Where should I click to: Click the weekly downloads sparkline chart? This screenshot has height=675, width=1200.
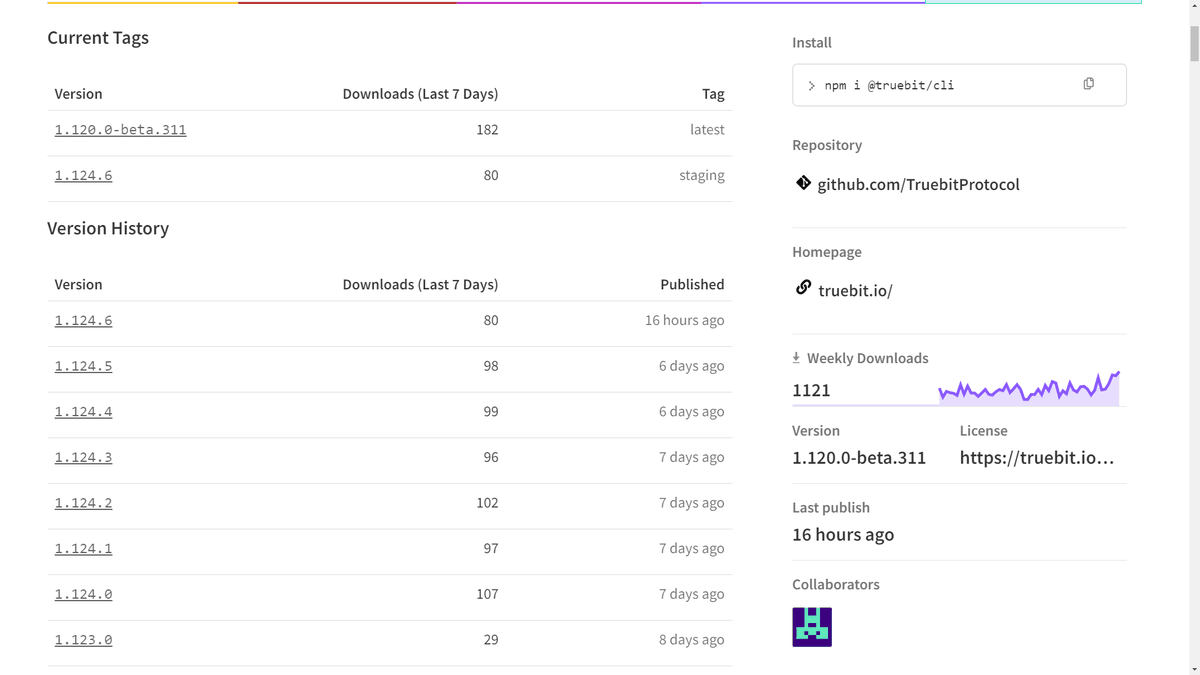point(1029,388)
